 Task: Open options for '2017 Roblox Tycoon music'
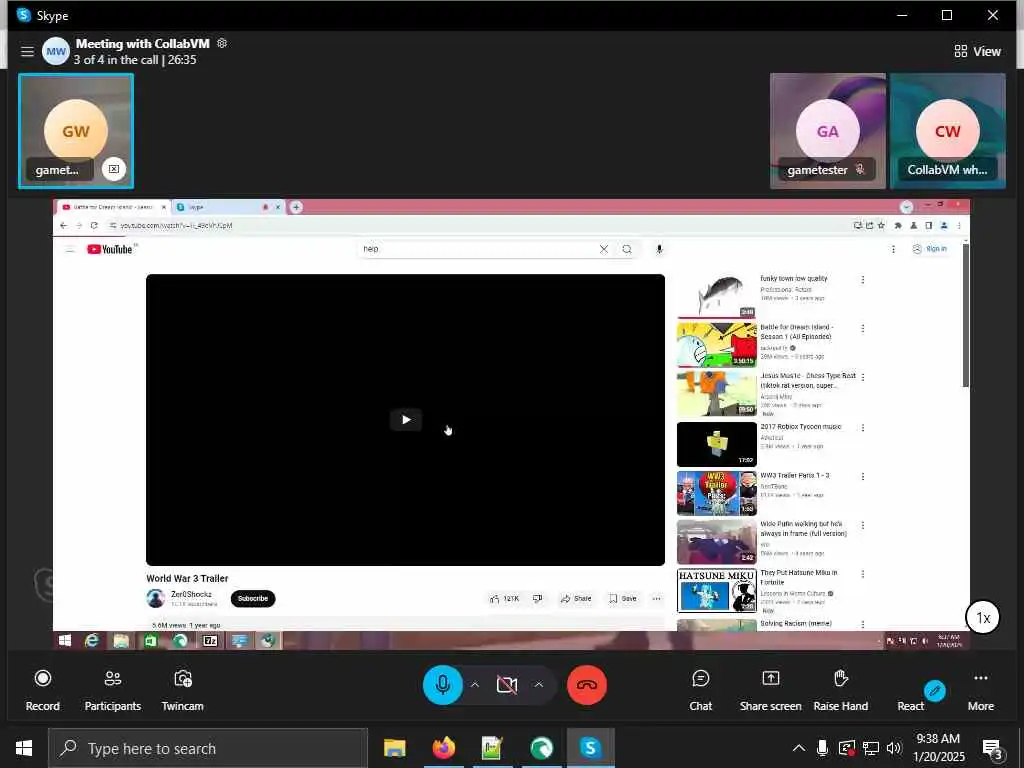click(863, 428)
